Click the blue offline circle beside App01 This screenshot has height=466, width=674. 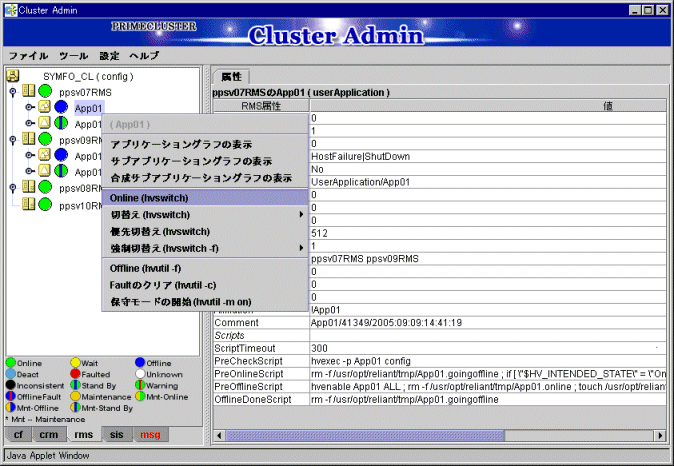tap(61, 108)
